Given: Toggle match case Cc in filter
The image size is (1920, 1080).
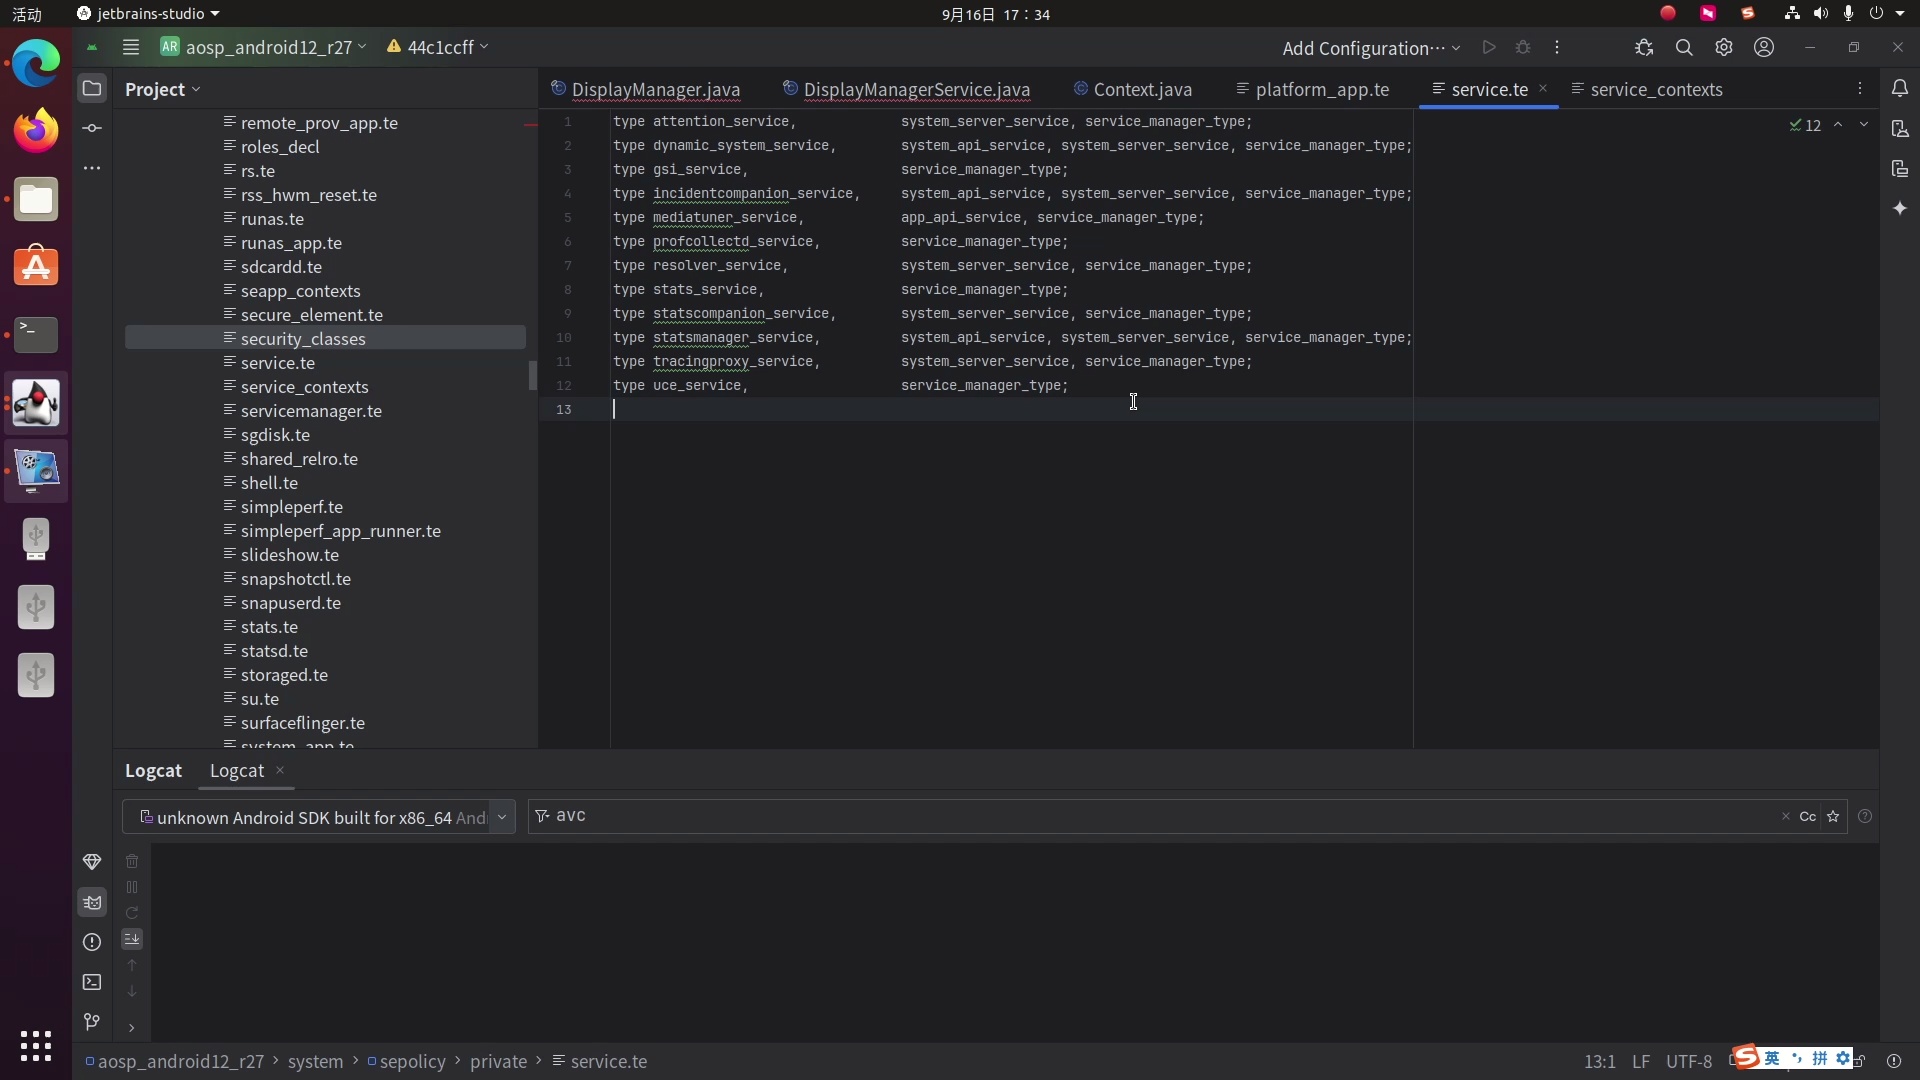Looking at the screenshot, I should click(x=1807, y=816).
